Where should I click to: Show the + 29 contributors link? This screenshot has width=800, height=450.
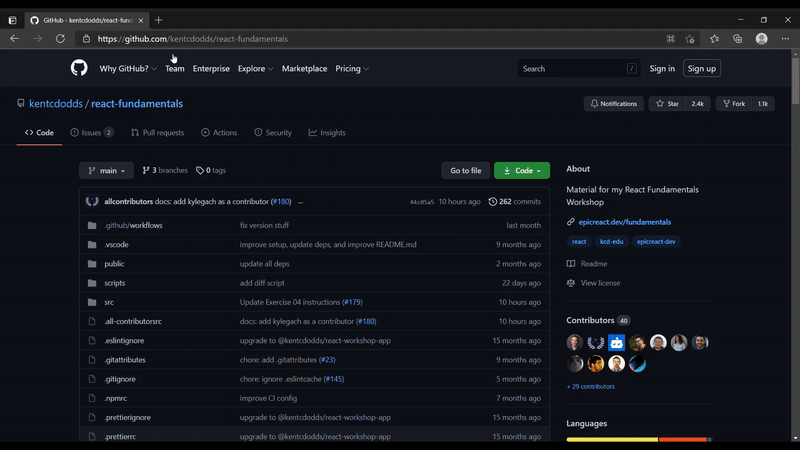[x=590, y=386]
